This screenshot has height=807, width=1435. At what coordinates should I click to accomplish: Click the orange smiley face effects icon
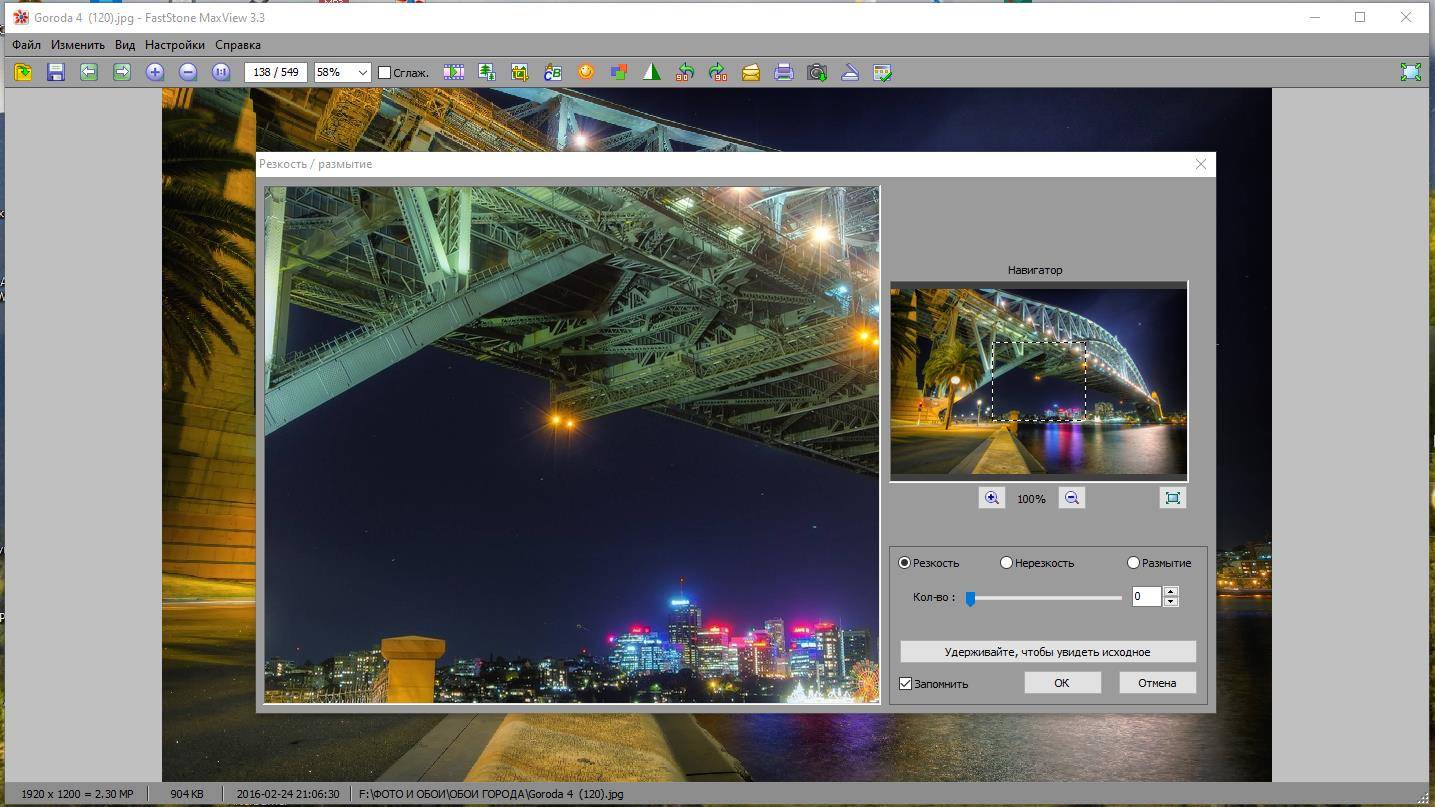coord(586,72)
